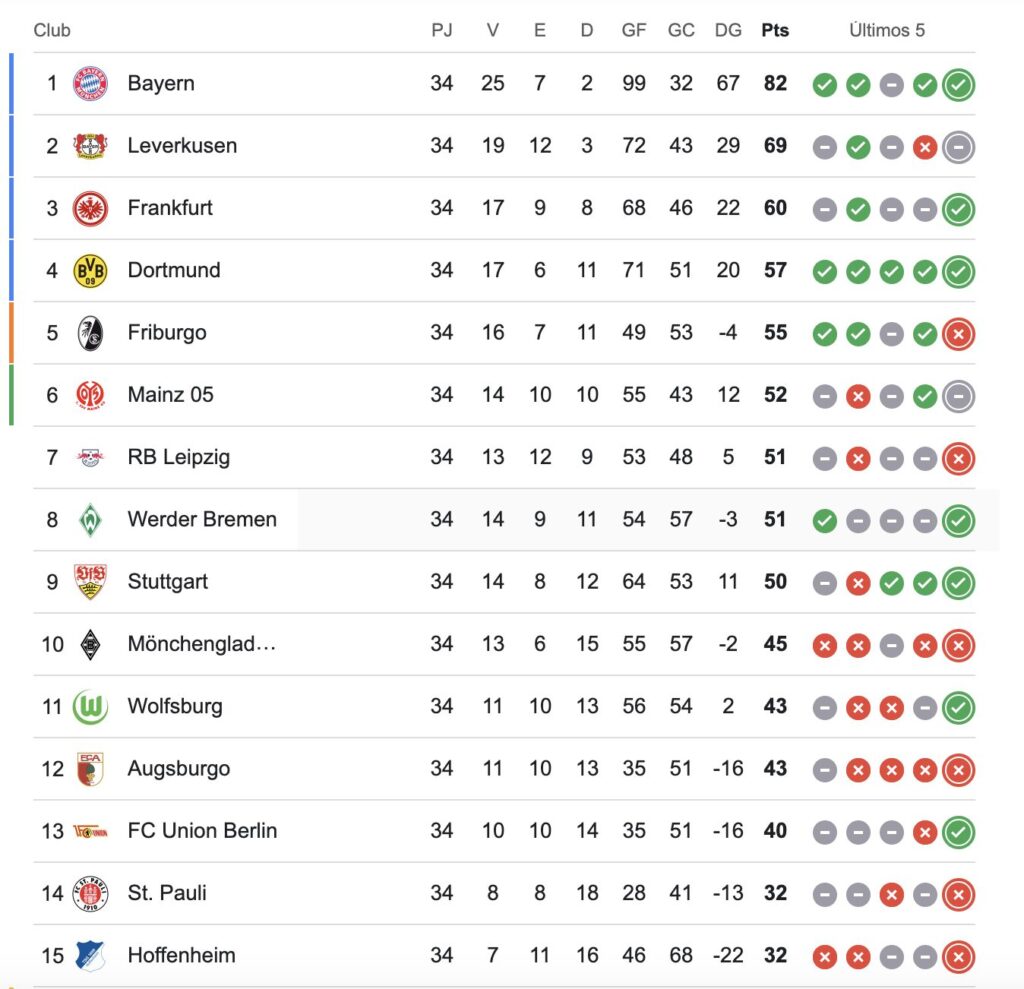Click the Bayern club crest

click(x=90, y=84)
